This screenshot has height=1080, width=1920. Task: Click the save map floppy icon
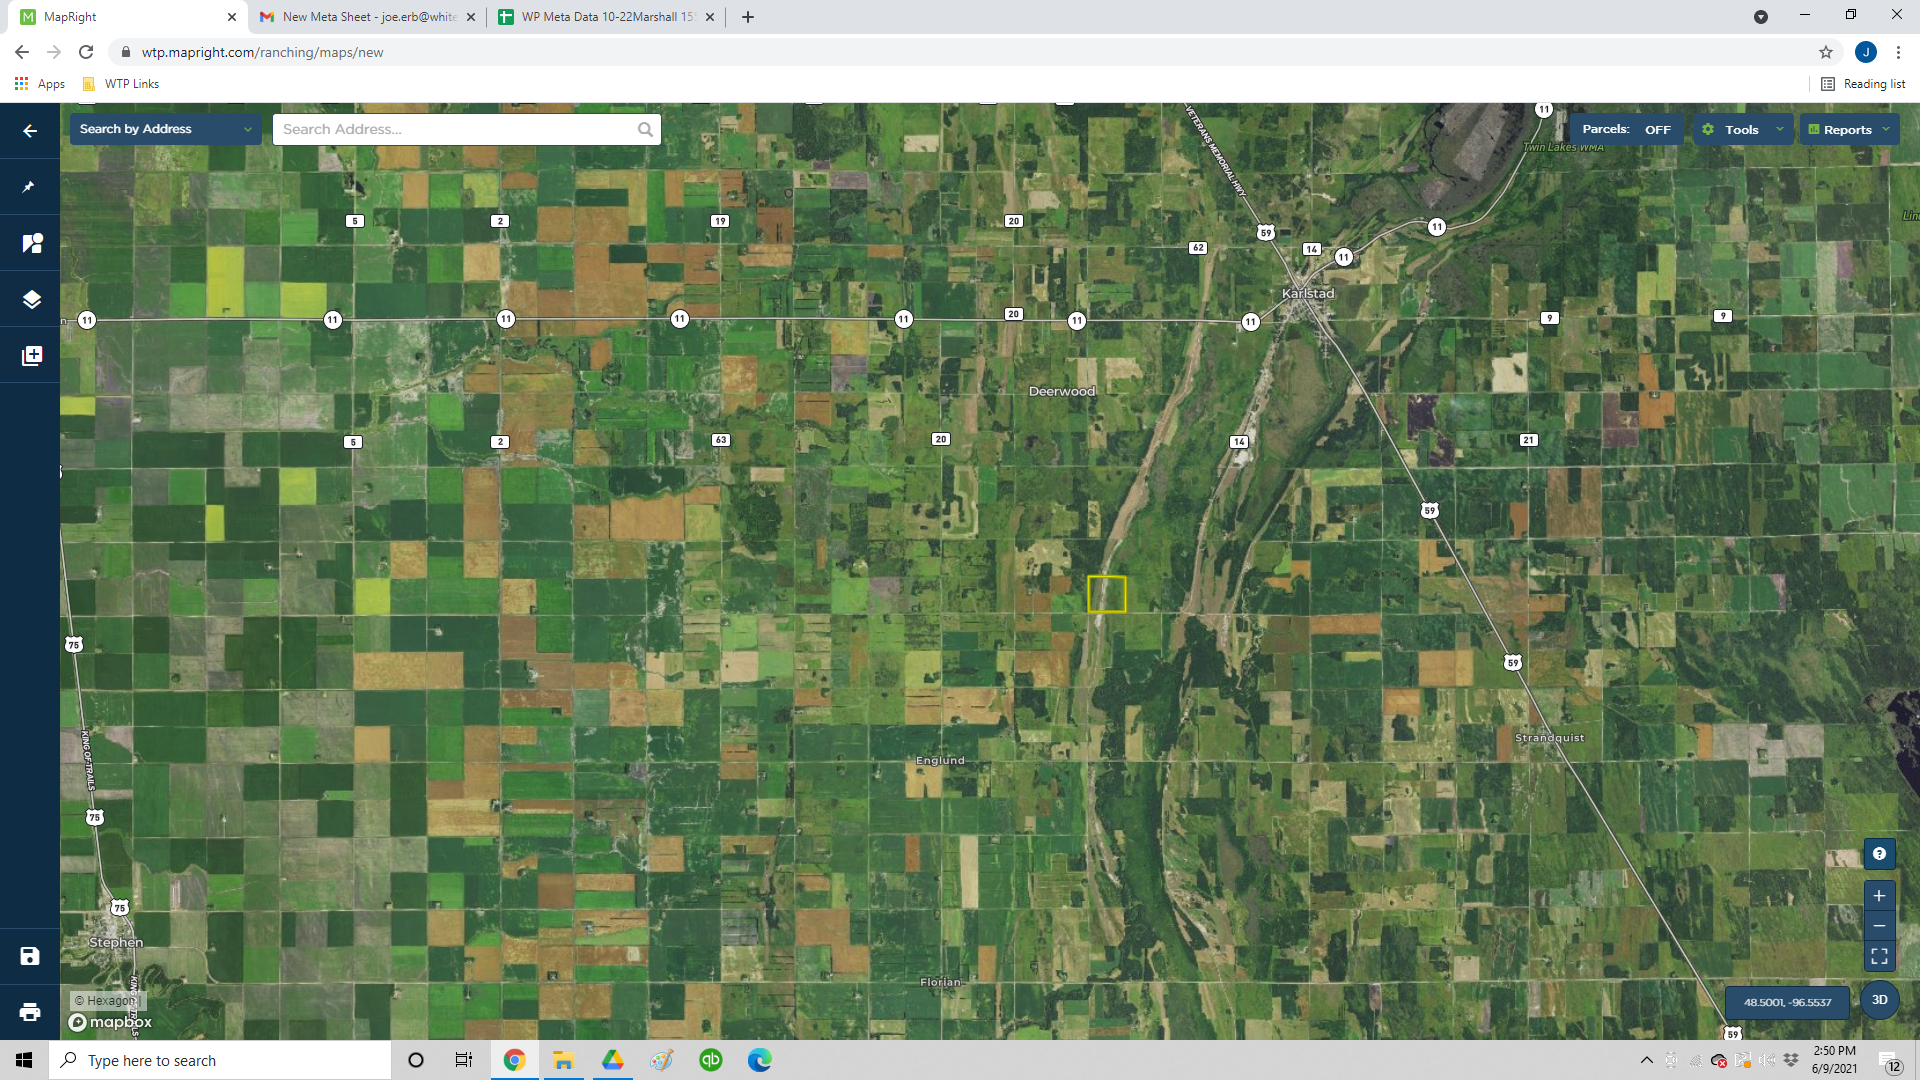coord(30,956)
